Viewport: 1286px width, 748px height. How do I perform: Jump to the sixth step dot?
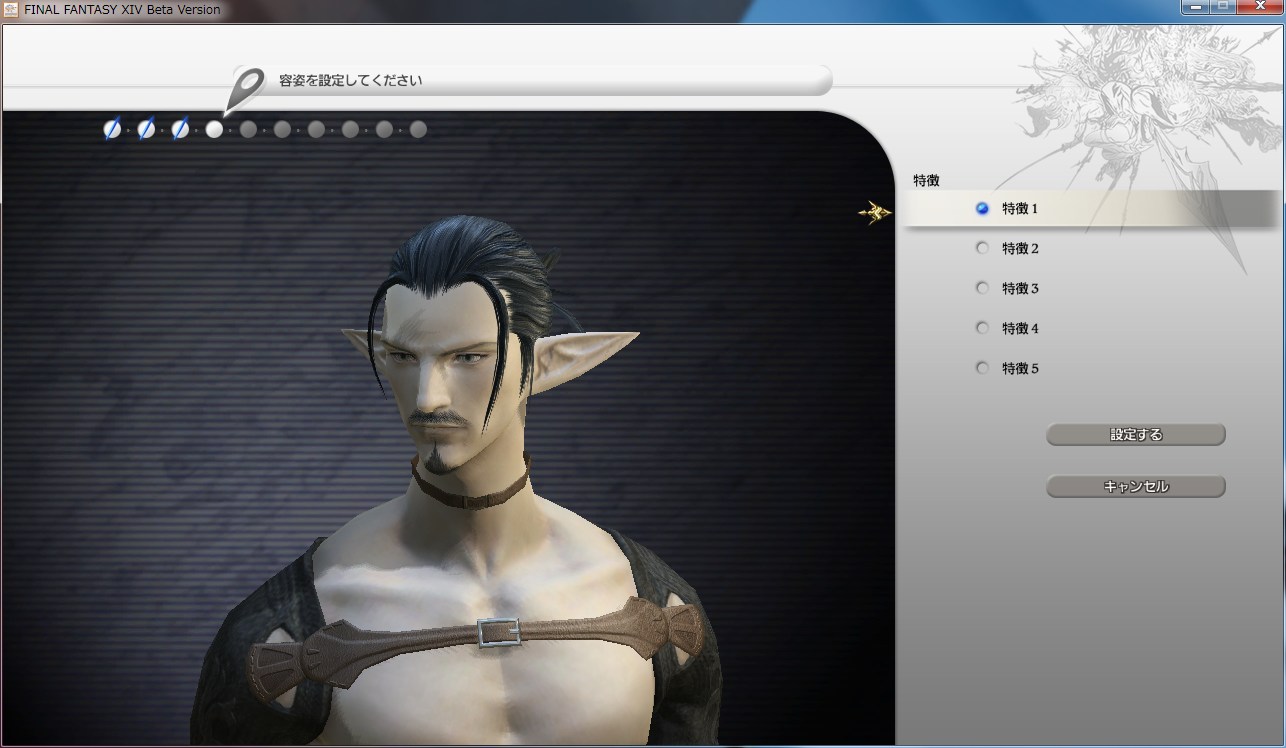[x=282, y=129]
